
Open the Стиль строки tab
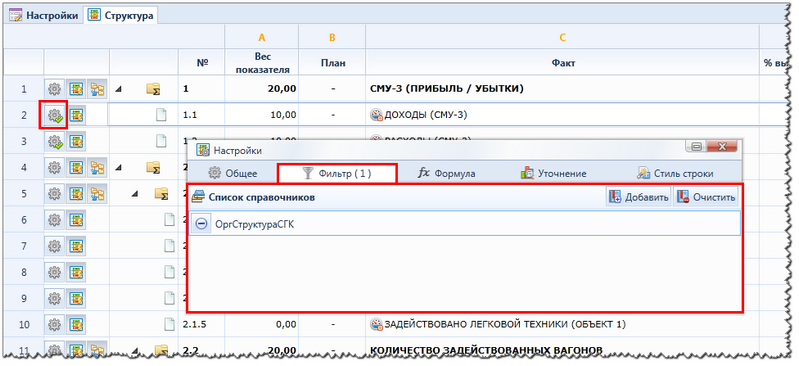tap(675, 173)
